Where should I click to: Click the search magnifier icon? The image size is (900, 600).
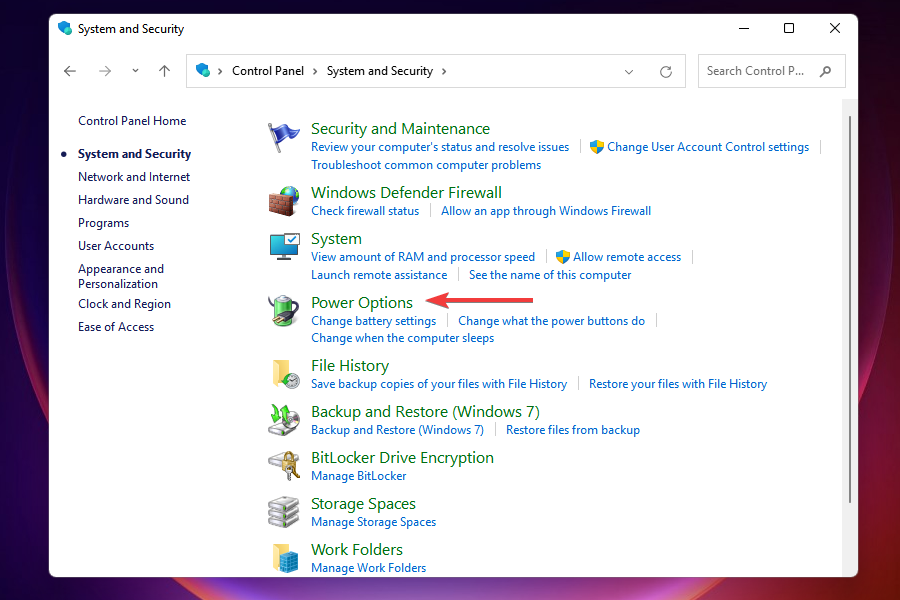click(x=825, y=71)
